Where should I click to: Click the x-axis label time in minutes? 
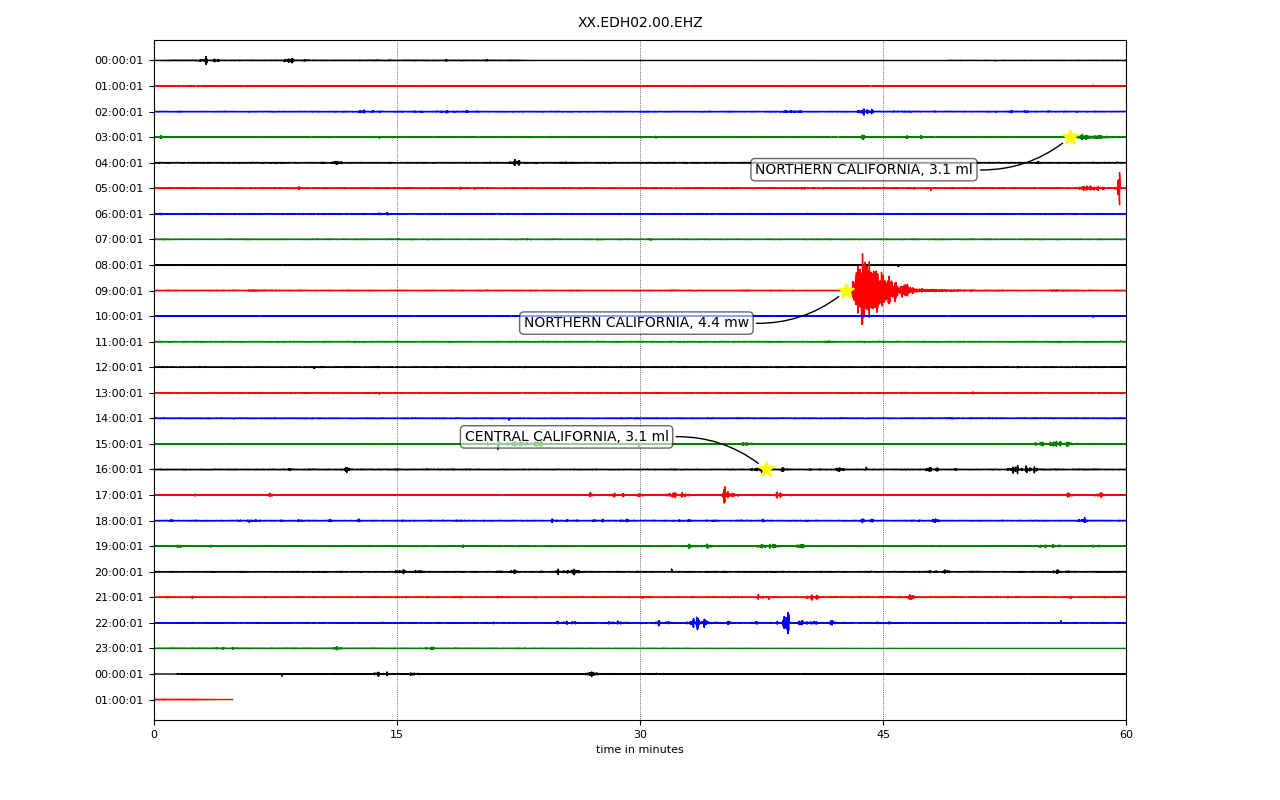point(640,750)
